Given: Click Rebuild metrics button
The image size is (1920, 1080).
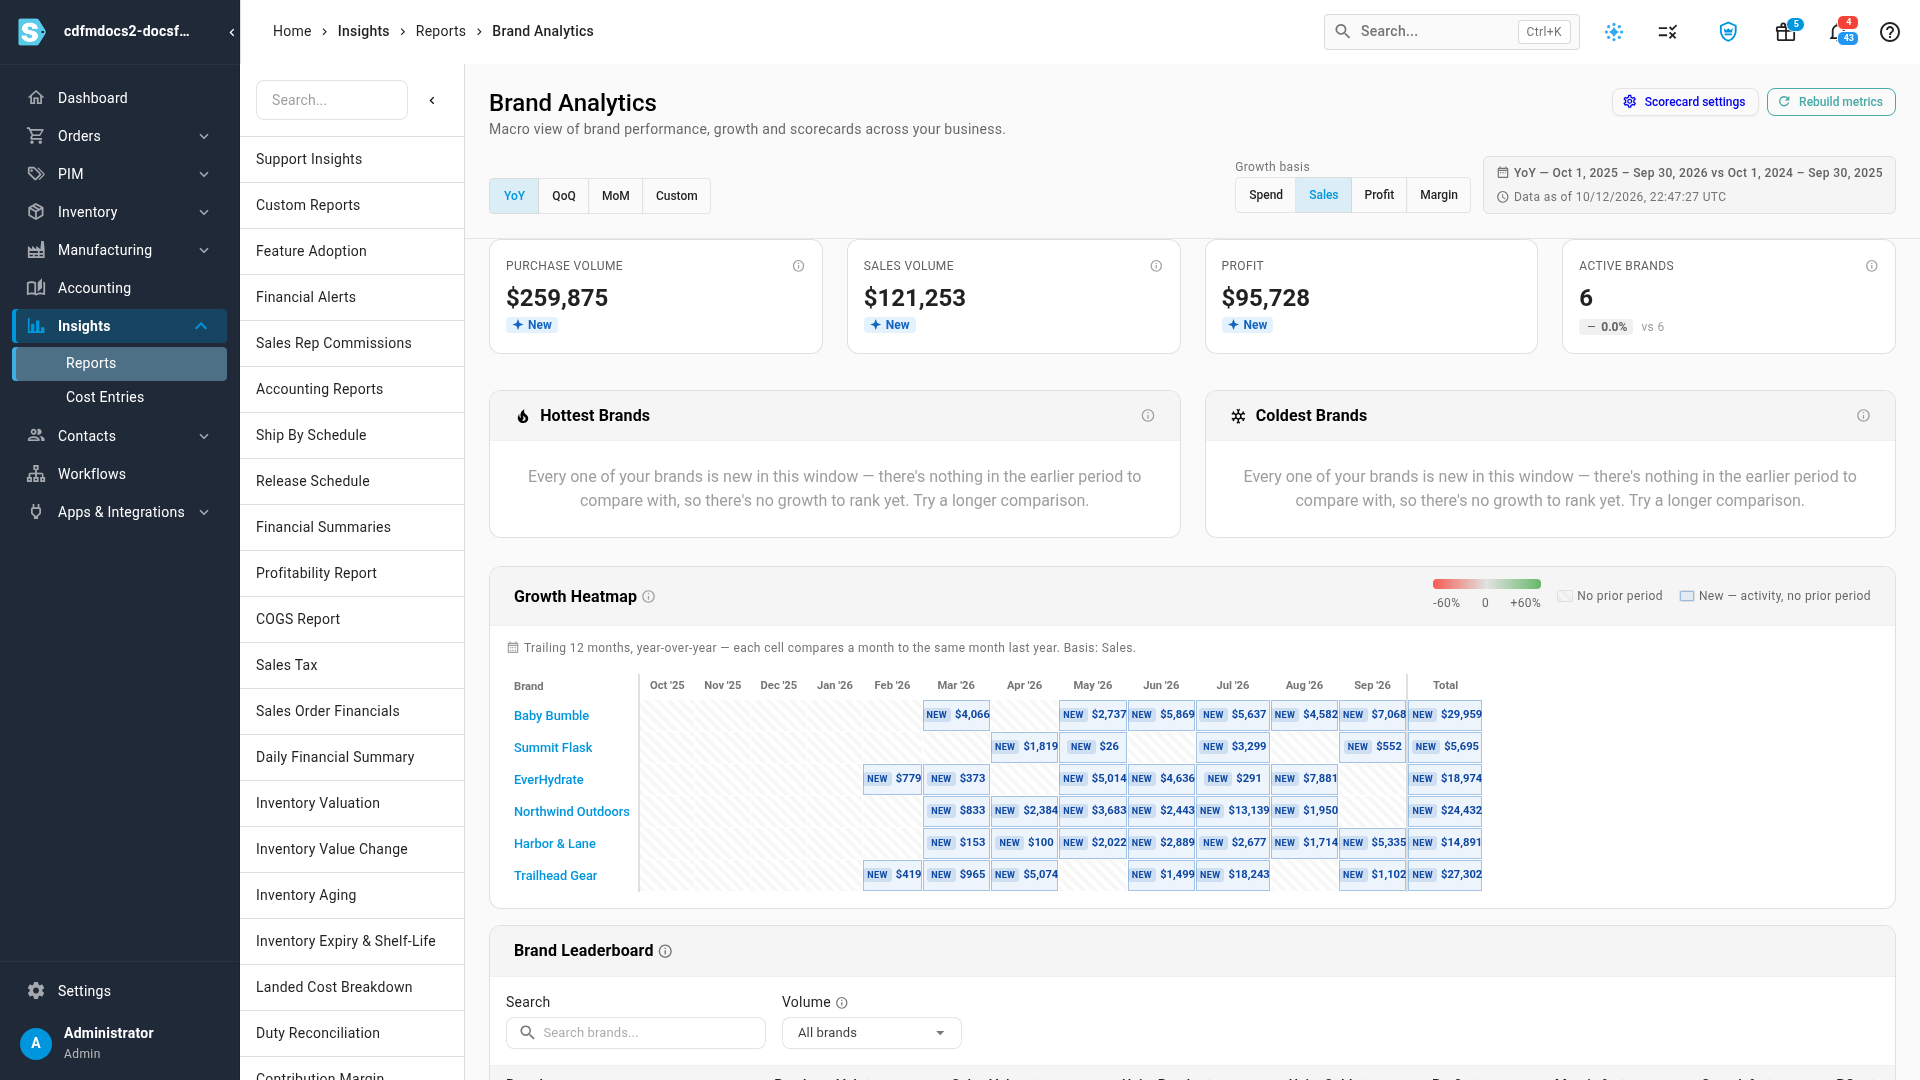Looking at the screenshot, I should pyautogui.click(x=1831, y=102).
